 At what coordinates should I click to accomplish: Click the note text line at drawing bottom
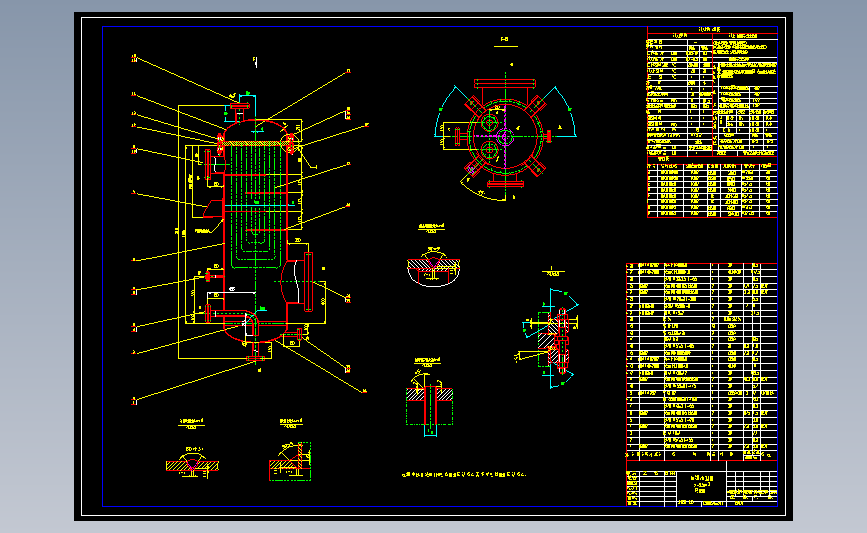pyautogui.click(x=464, y=474)
